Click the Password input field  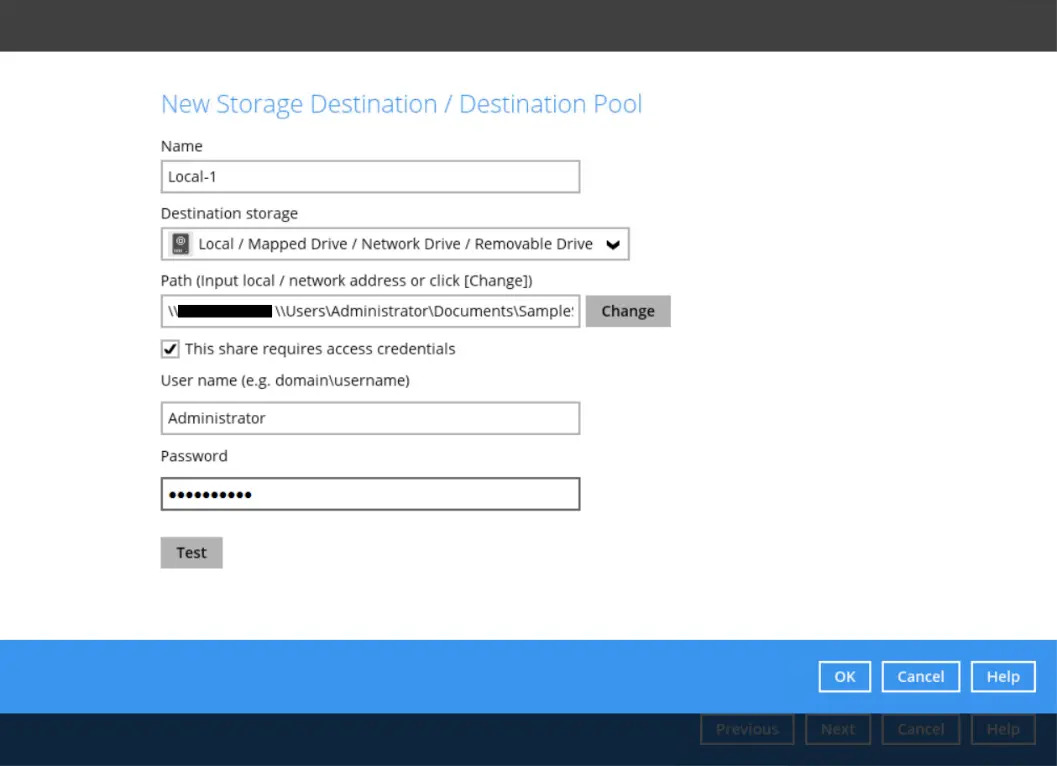click(x=370, y=494)
